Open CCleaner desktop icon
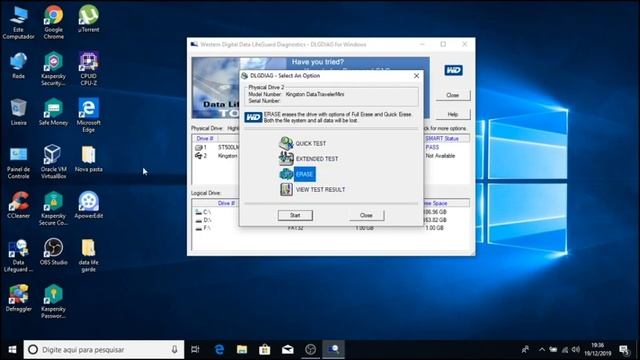640x360 pixels. tap(18, 205)
